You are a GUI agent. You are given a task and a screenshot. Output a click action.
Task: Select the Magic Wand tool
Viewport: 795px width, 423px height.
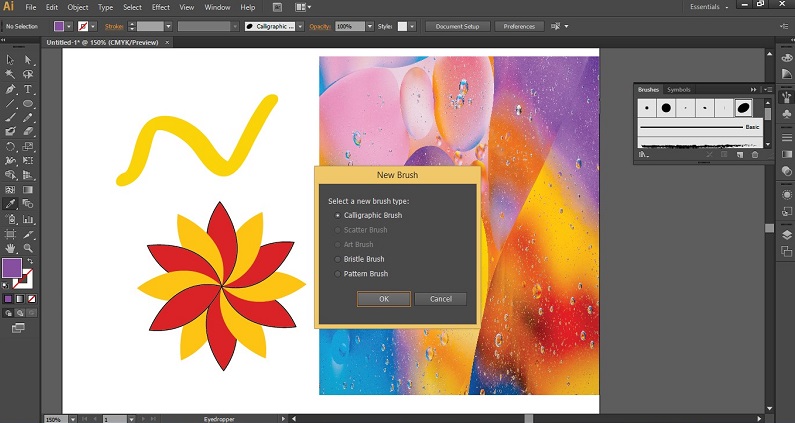pyautogui.click(x=10, y=74)
